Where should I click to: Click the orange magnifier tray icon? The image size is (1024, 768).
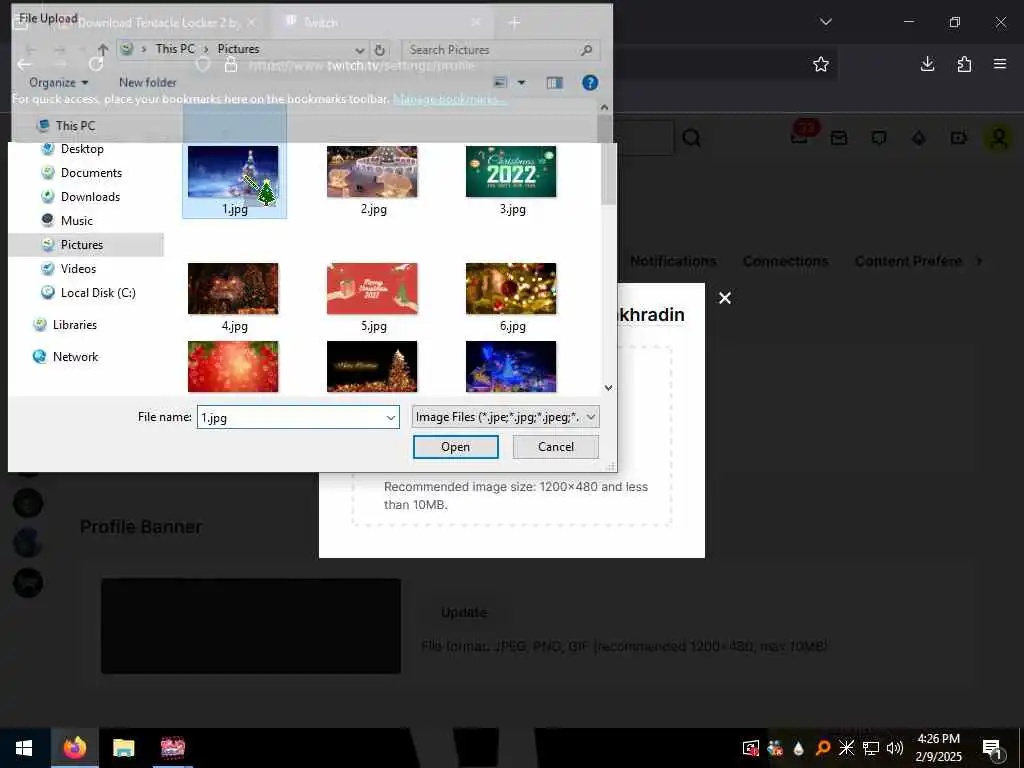coord(823,748)
